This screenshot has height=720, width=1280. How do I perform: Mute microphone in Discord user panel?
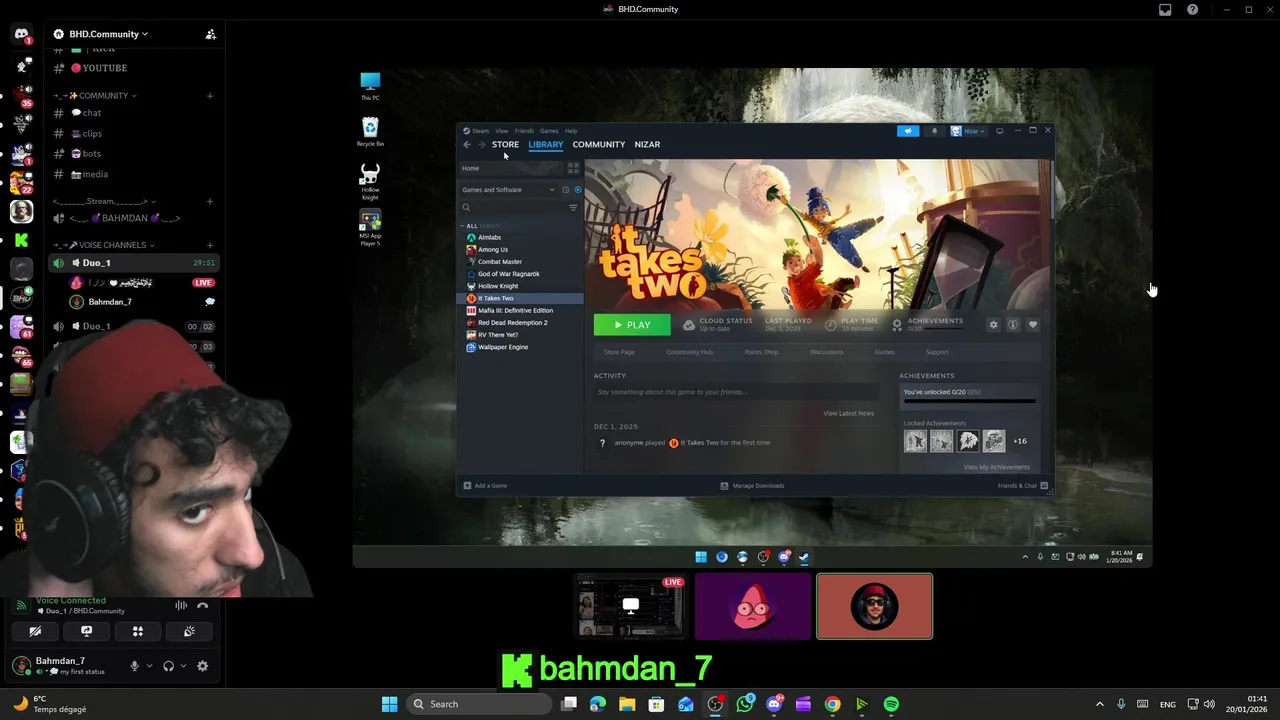pyautogui.click(x=134, y=666)
